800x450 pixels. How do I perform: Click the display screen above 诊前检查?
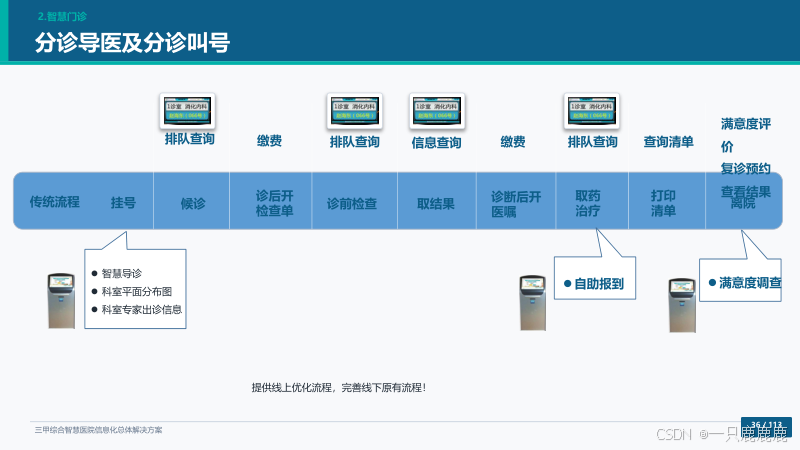[354, 111]
